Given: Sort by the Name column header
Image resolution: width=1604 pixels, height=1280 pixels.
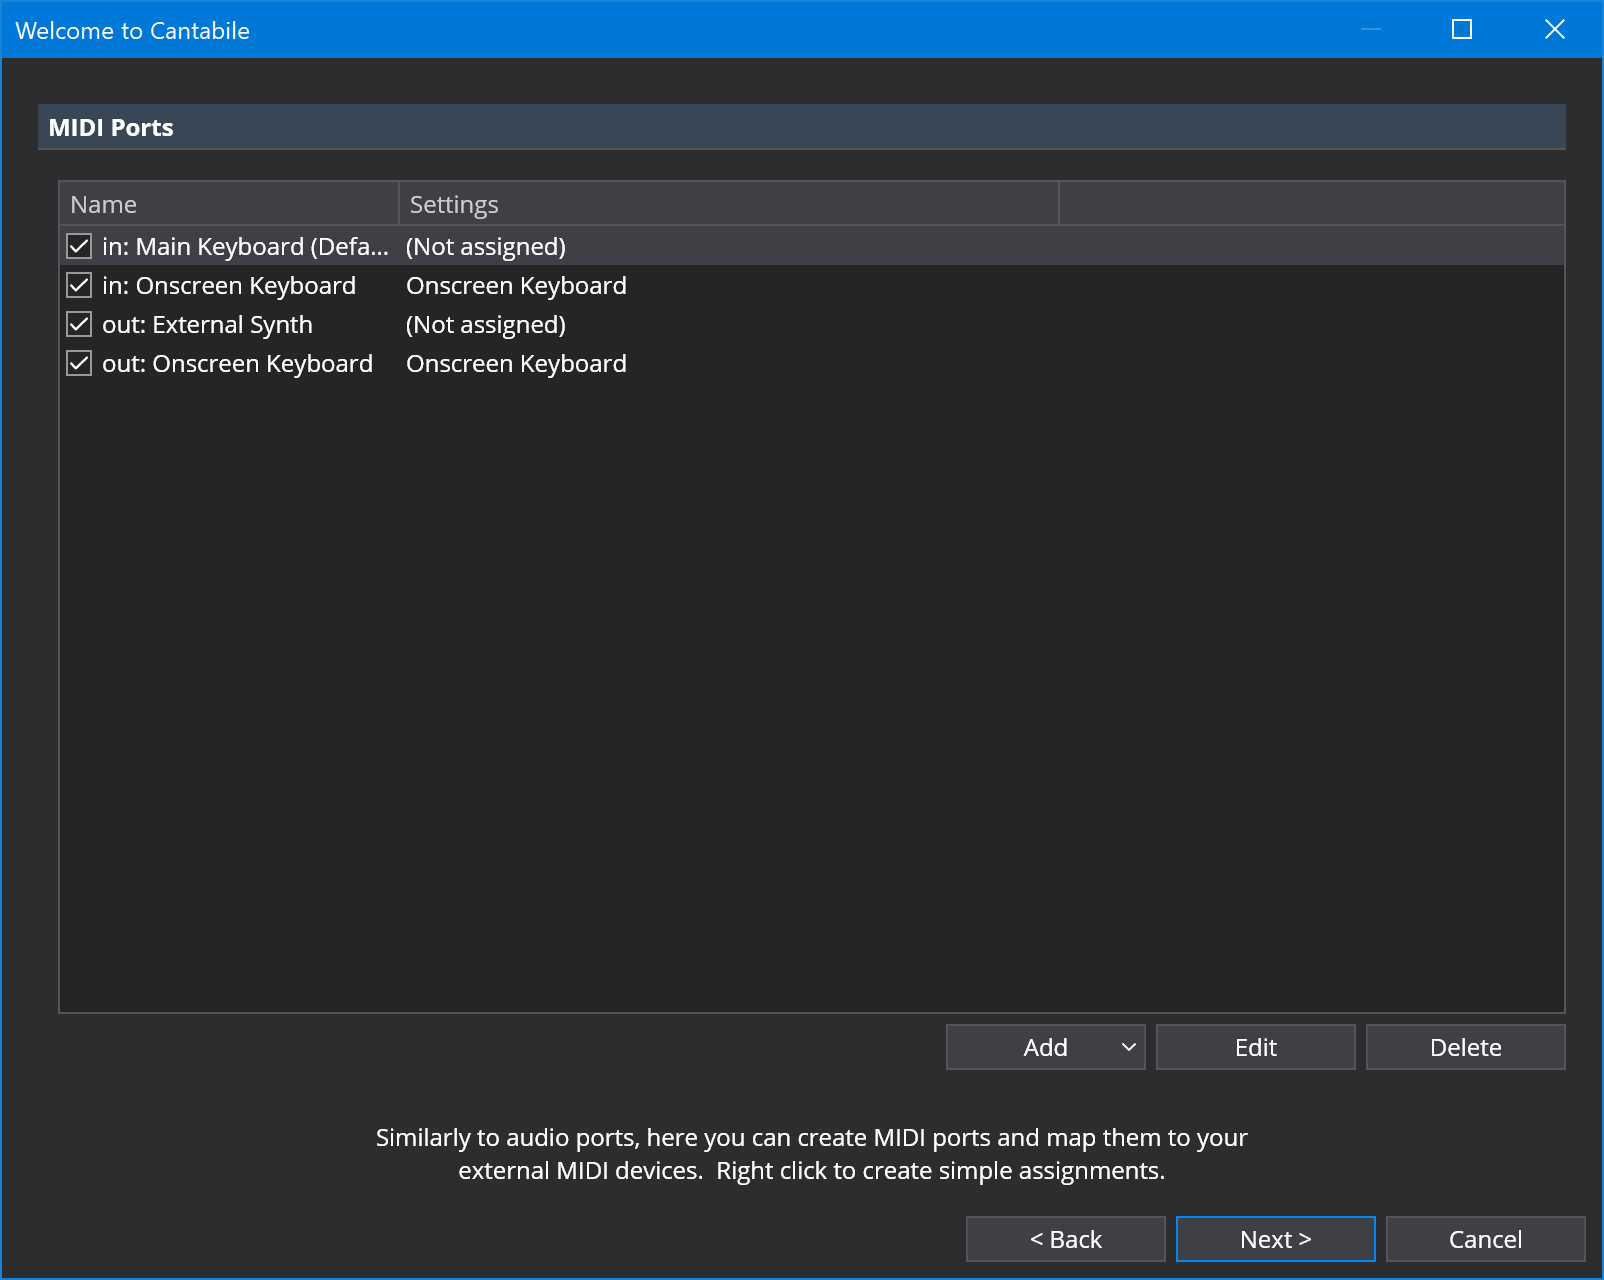Looking at the screenshot, I should tap(229, 204).
